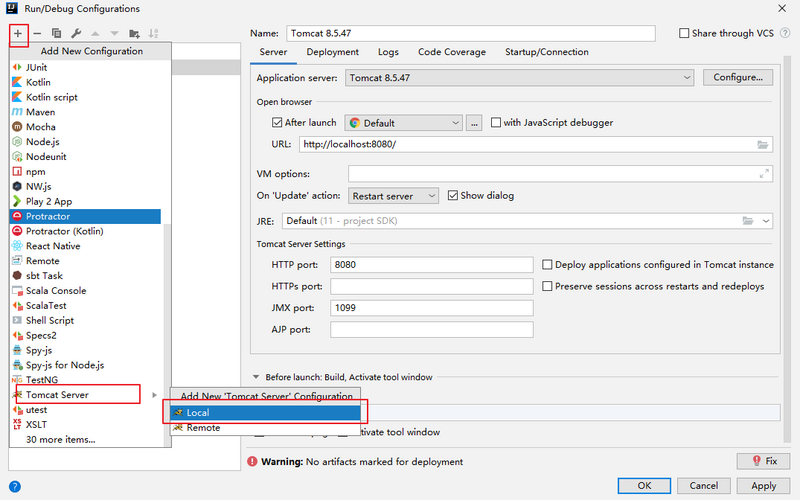Open On 'Update' action dropdown
This screenshot has width=800, height=500.
pyautogui.click(x=393, y=196)
